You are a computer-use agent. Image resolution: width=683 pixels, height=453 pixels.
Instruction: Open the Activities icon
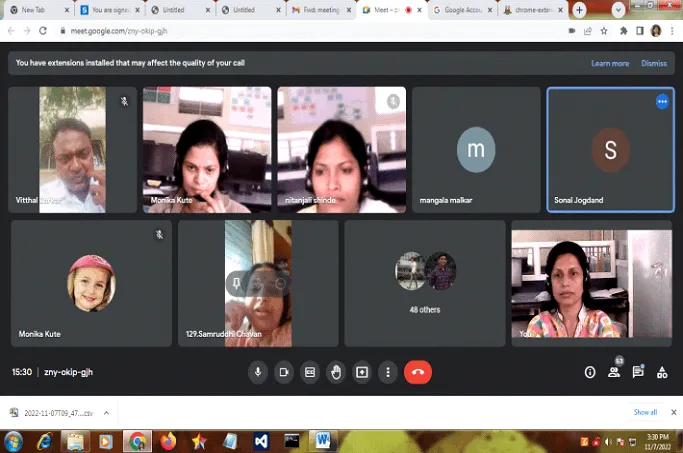point(662,372)
